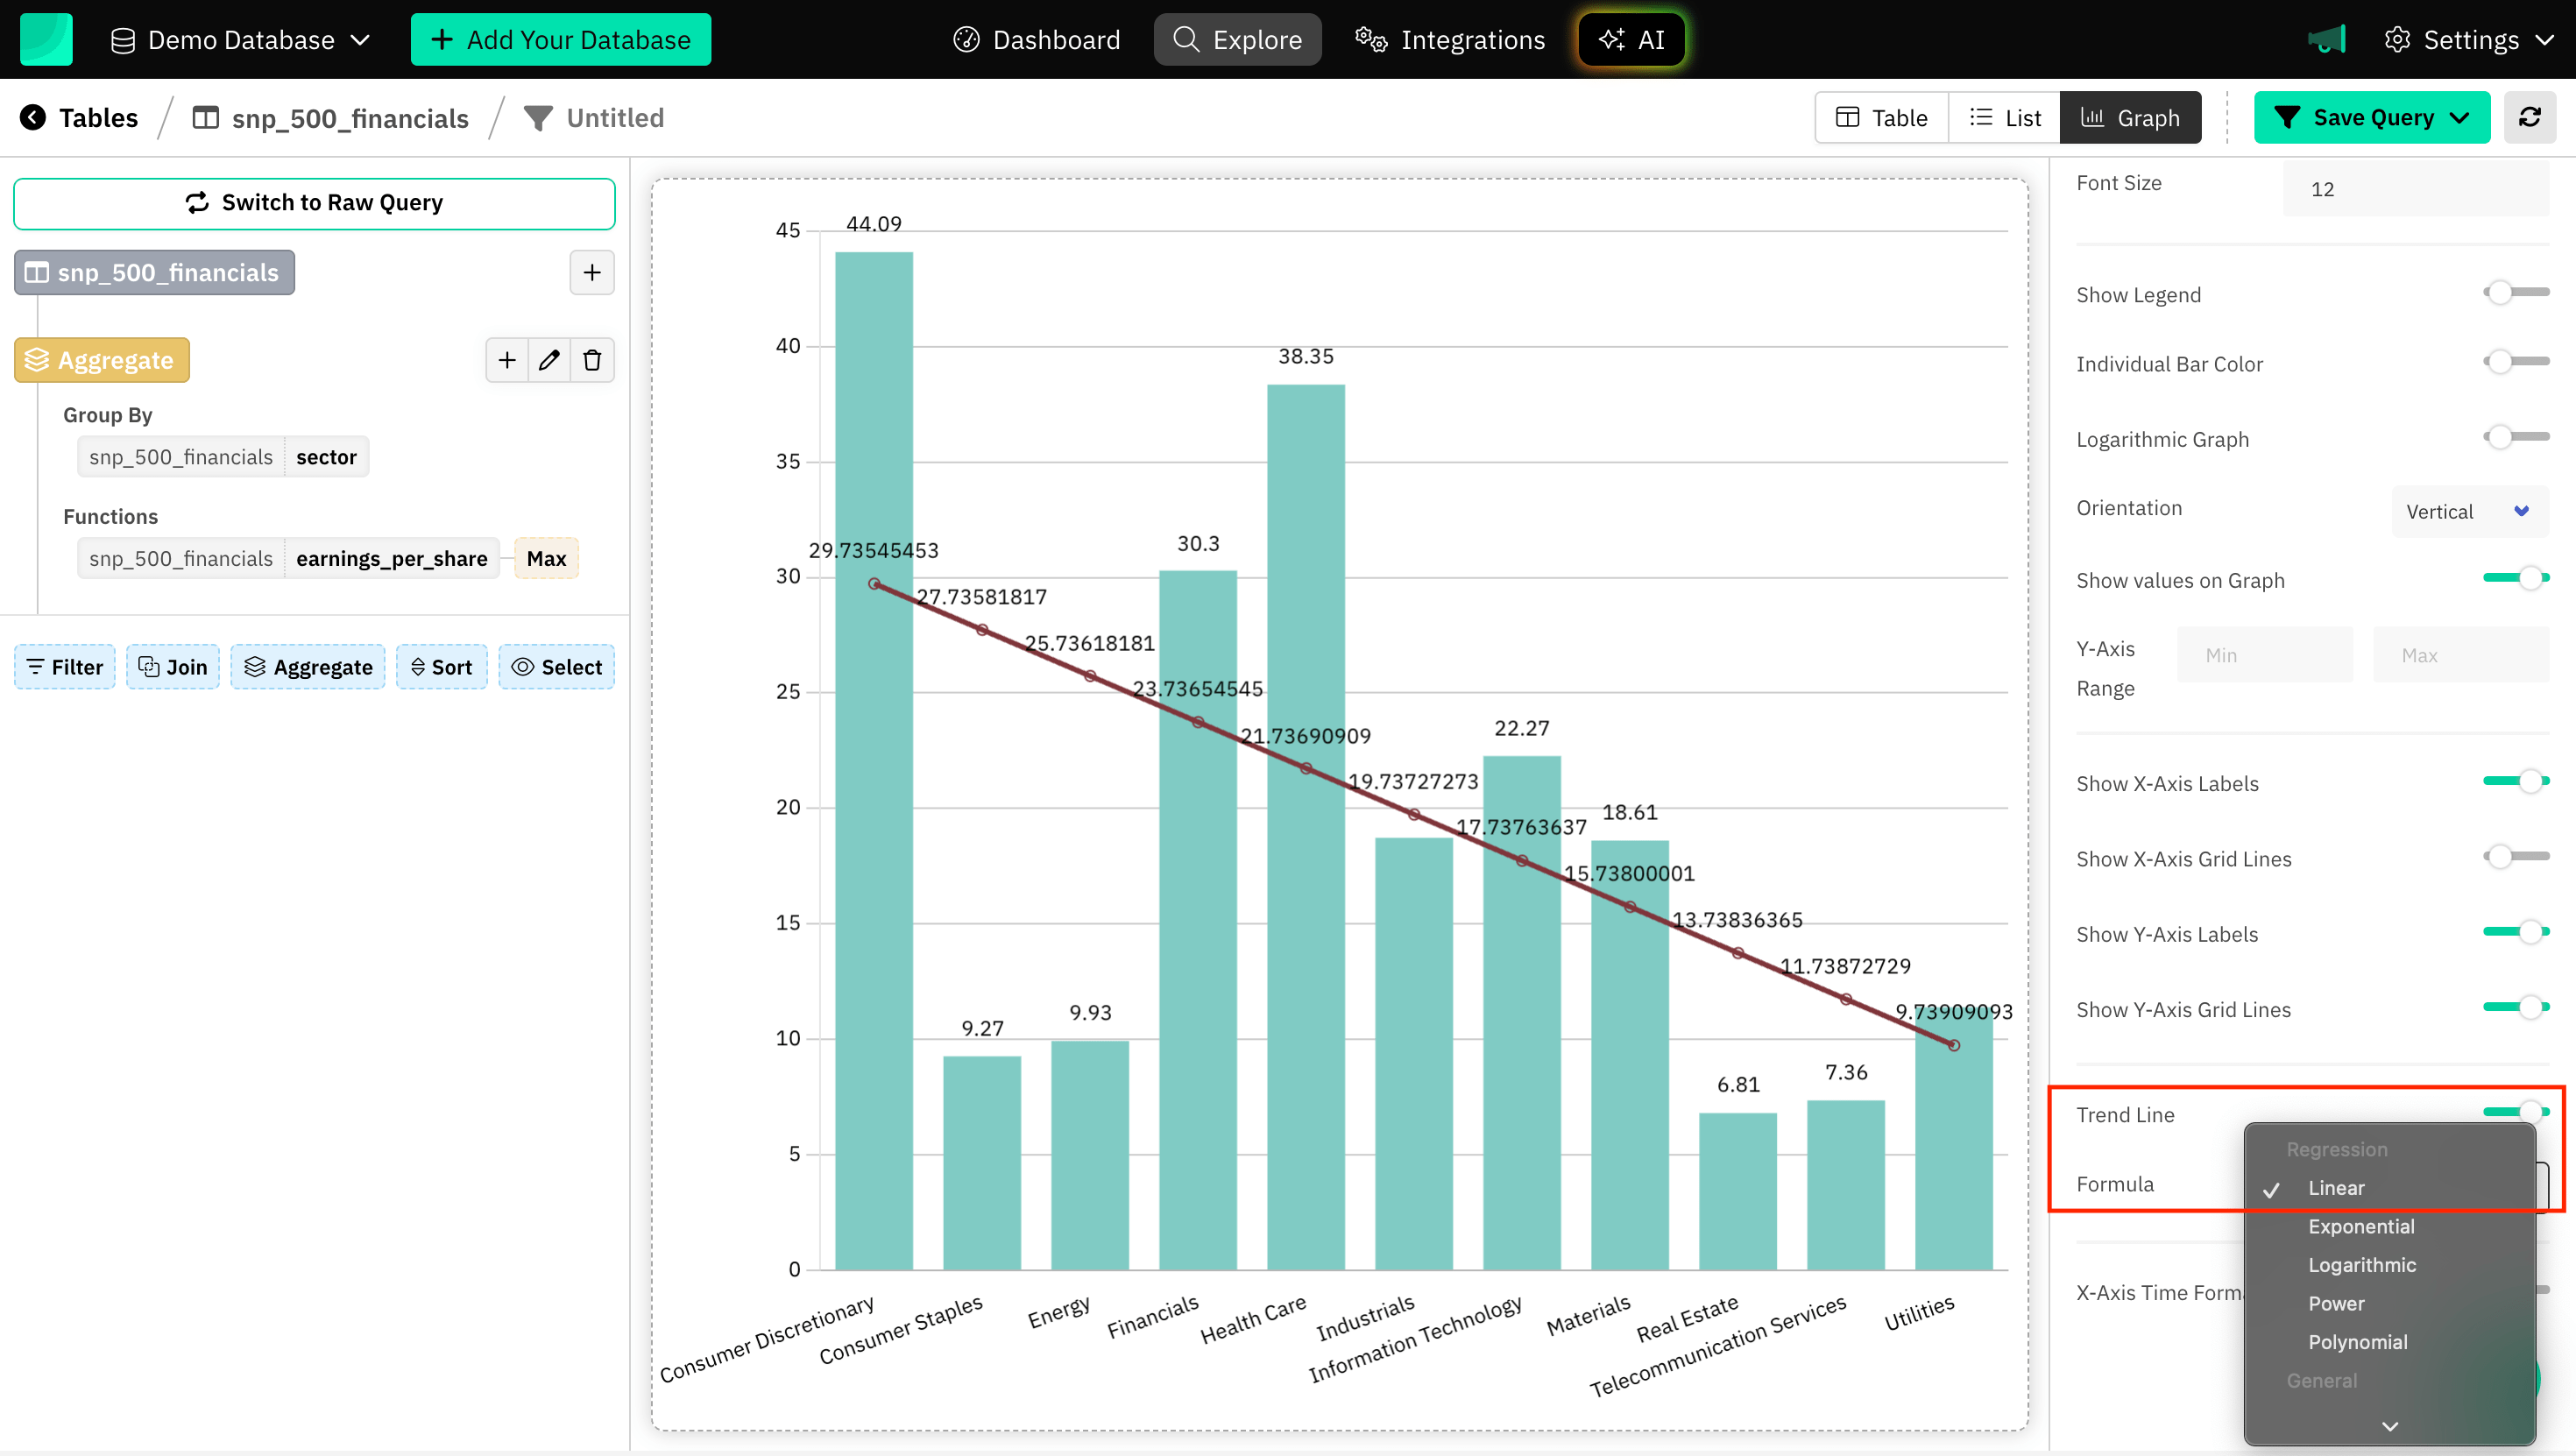Select Polynomial regression from the menu
Viewport: 2576px width, 1456px height.
[x=2357, y=1341]
